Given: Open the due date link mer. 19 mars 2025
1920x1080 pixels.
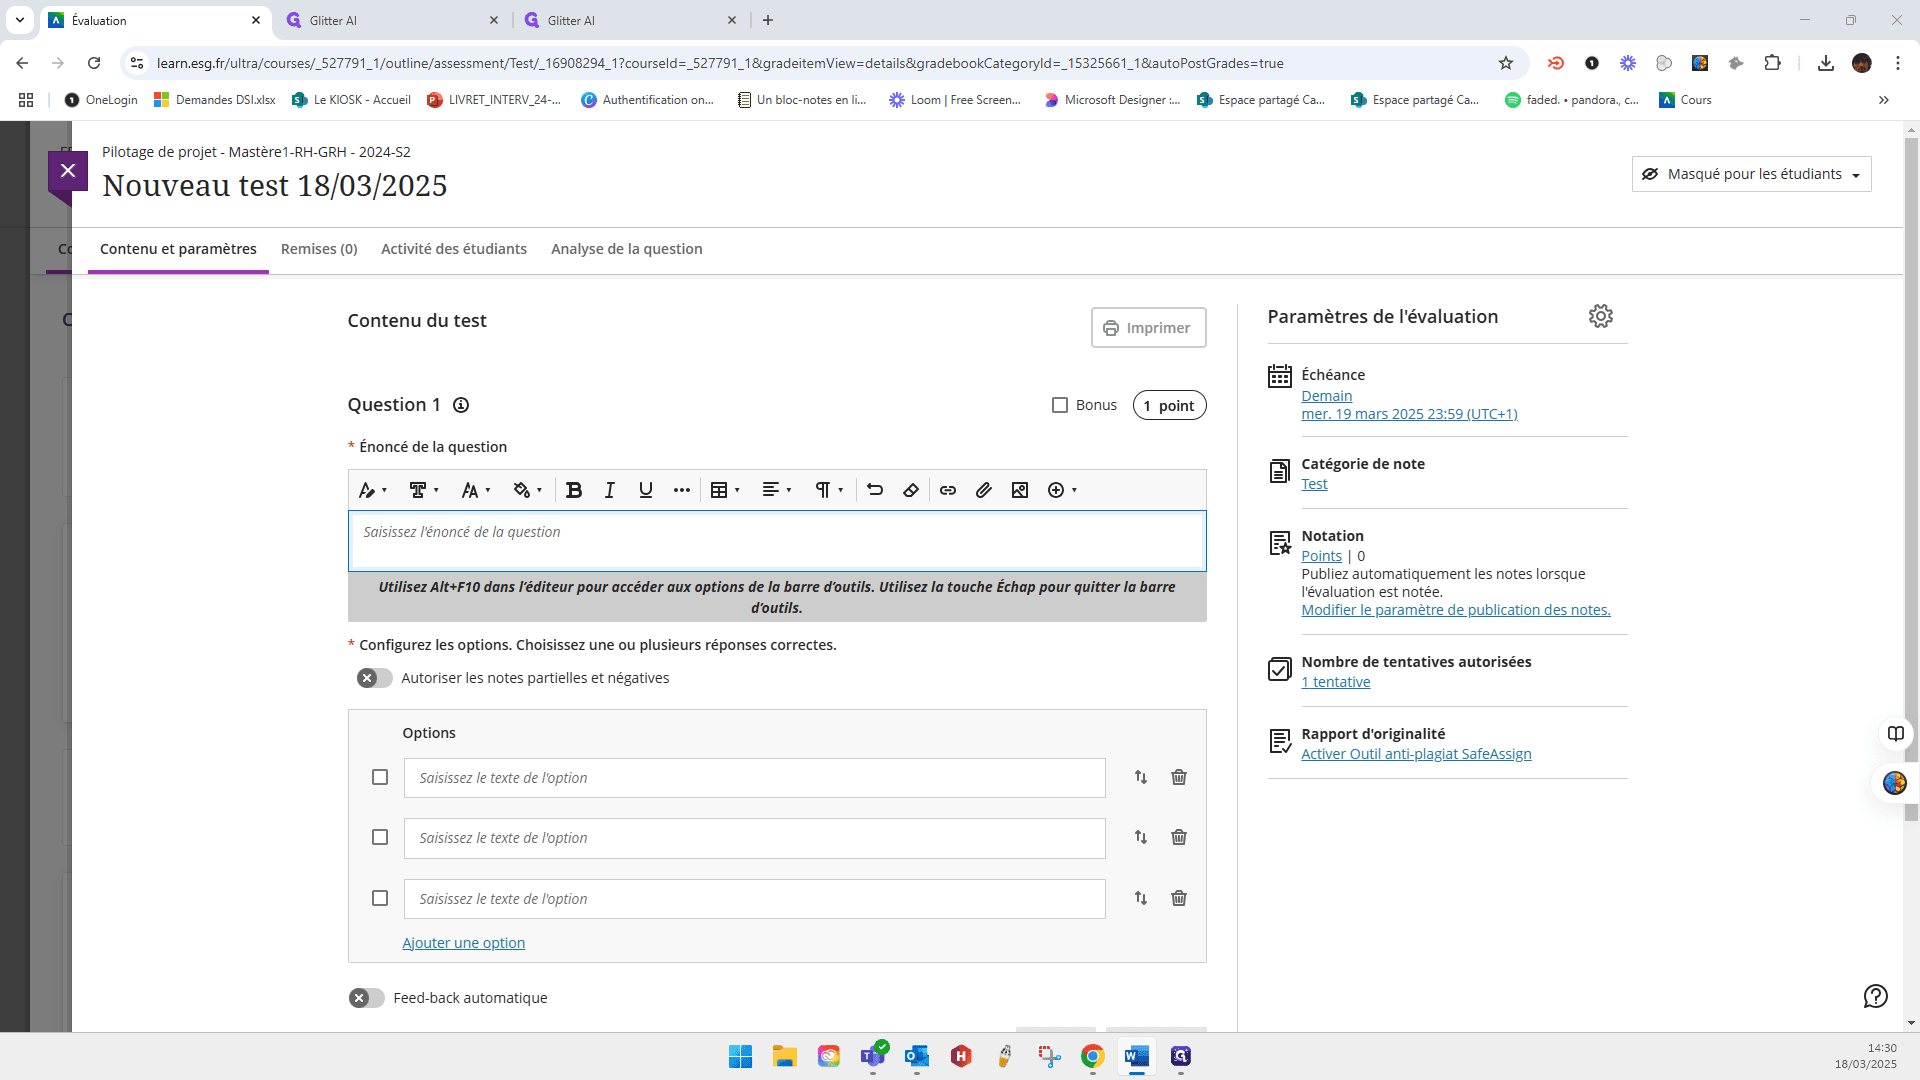Looking at the screenshot, I should (x=1409, y=414).
